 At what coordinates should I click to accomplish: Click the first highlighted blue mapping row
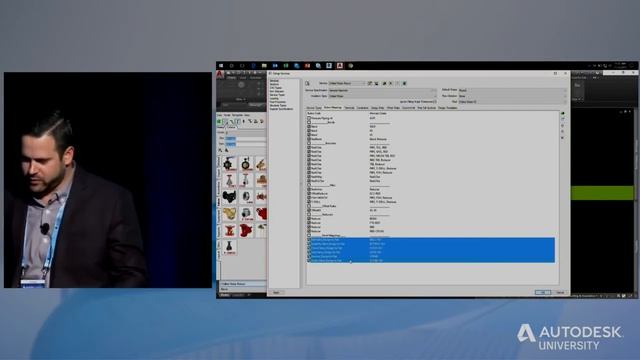[431, 240]
